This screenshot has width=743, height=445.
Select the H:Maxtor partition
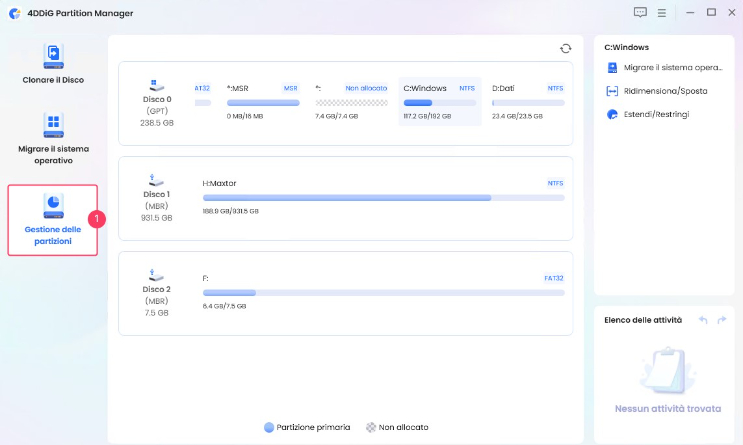383,197
